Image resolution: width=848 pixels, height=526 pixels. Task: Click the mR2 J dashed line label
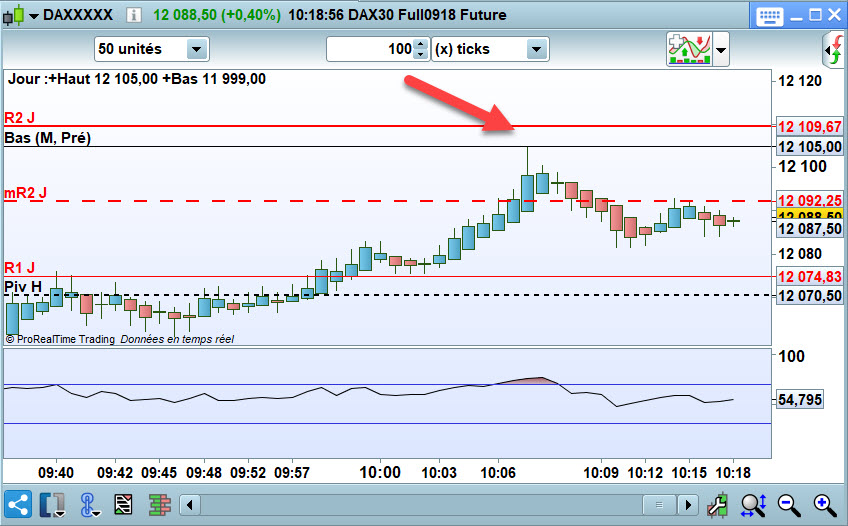coord(25,192)
